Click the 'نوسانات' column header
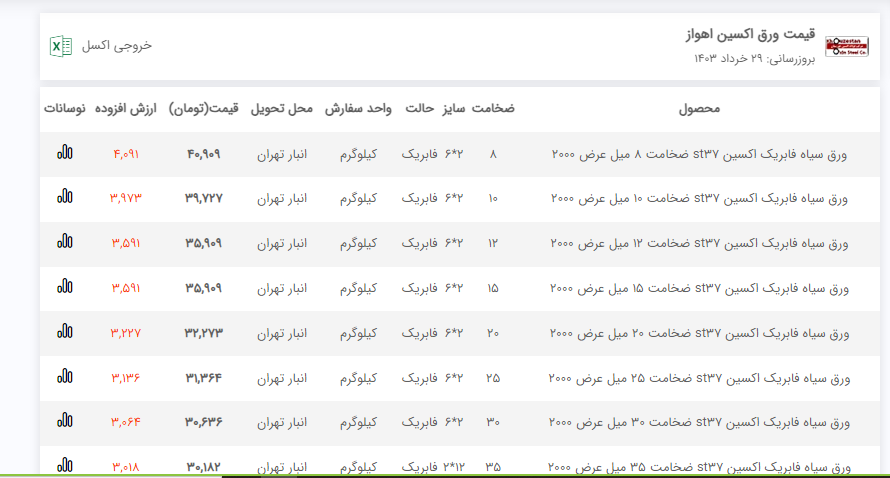 (65, 108)
